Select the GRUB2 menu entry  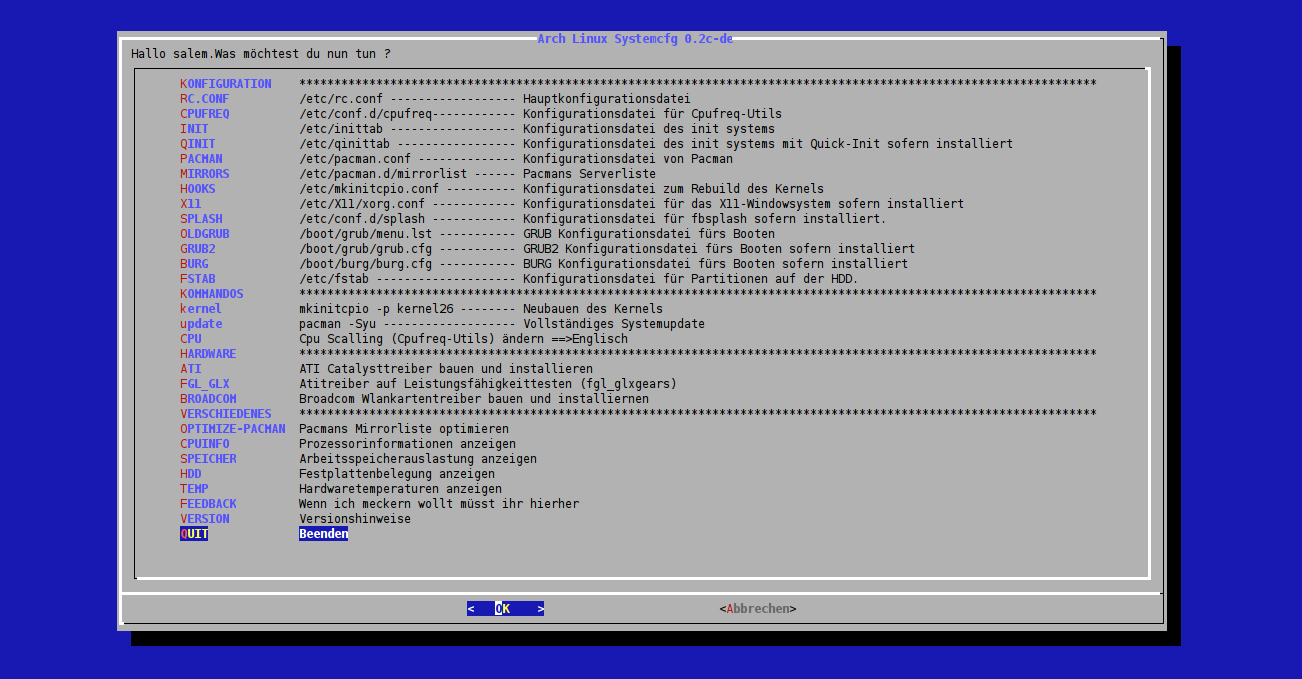197,249
